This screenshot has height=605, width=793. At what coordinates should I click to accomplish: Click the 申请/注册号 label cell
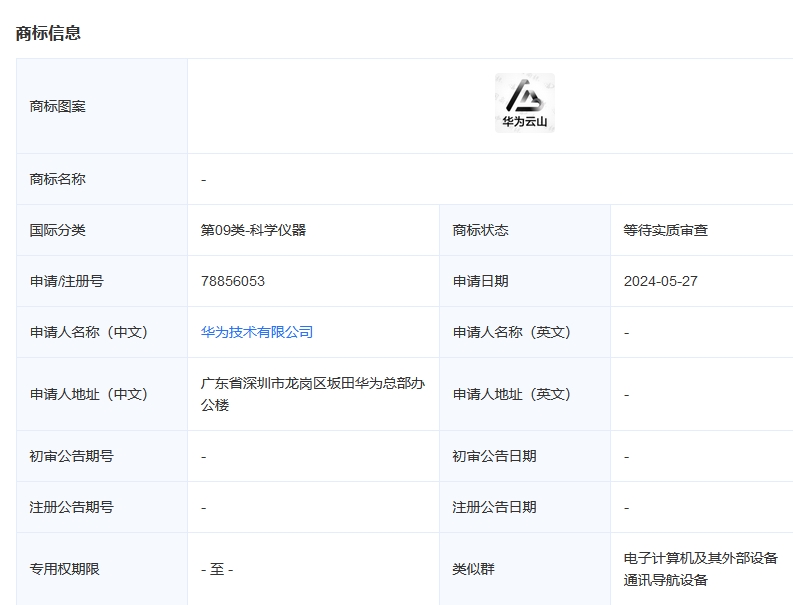coord(66,281)
